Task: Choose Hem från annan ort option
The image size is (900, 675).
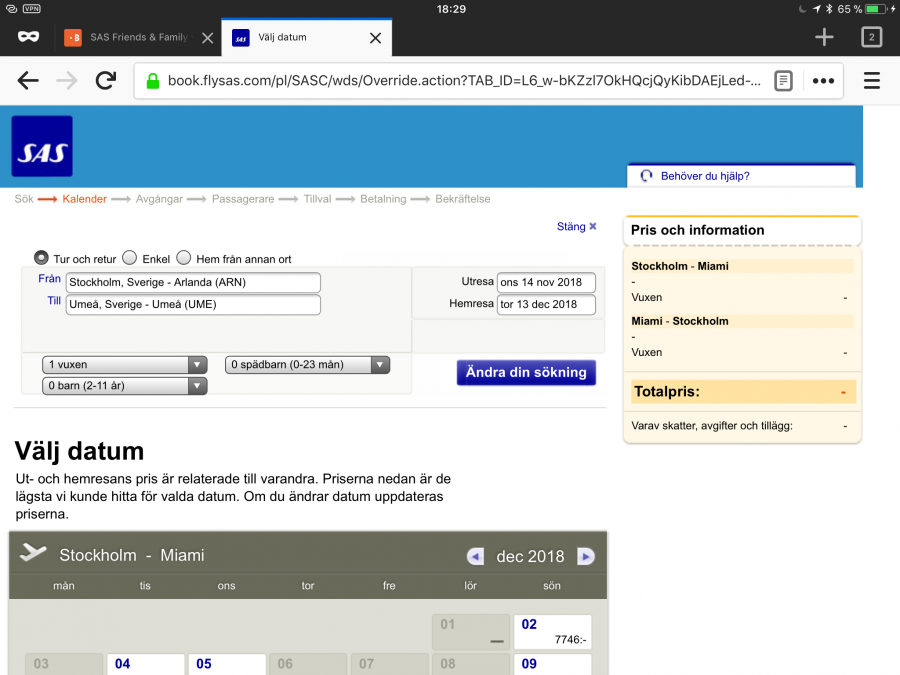Action: pyautogui.click(x=184, y=258)
